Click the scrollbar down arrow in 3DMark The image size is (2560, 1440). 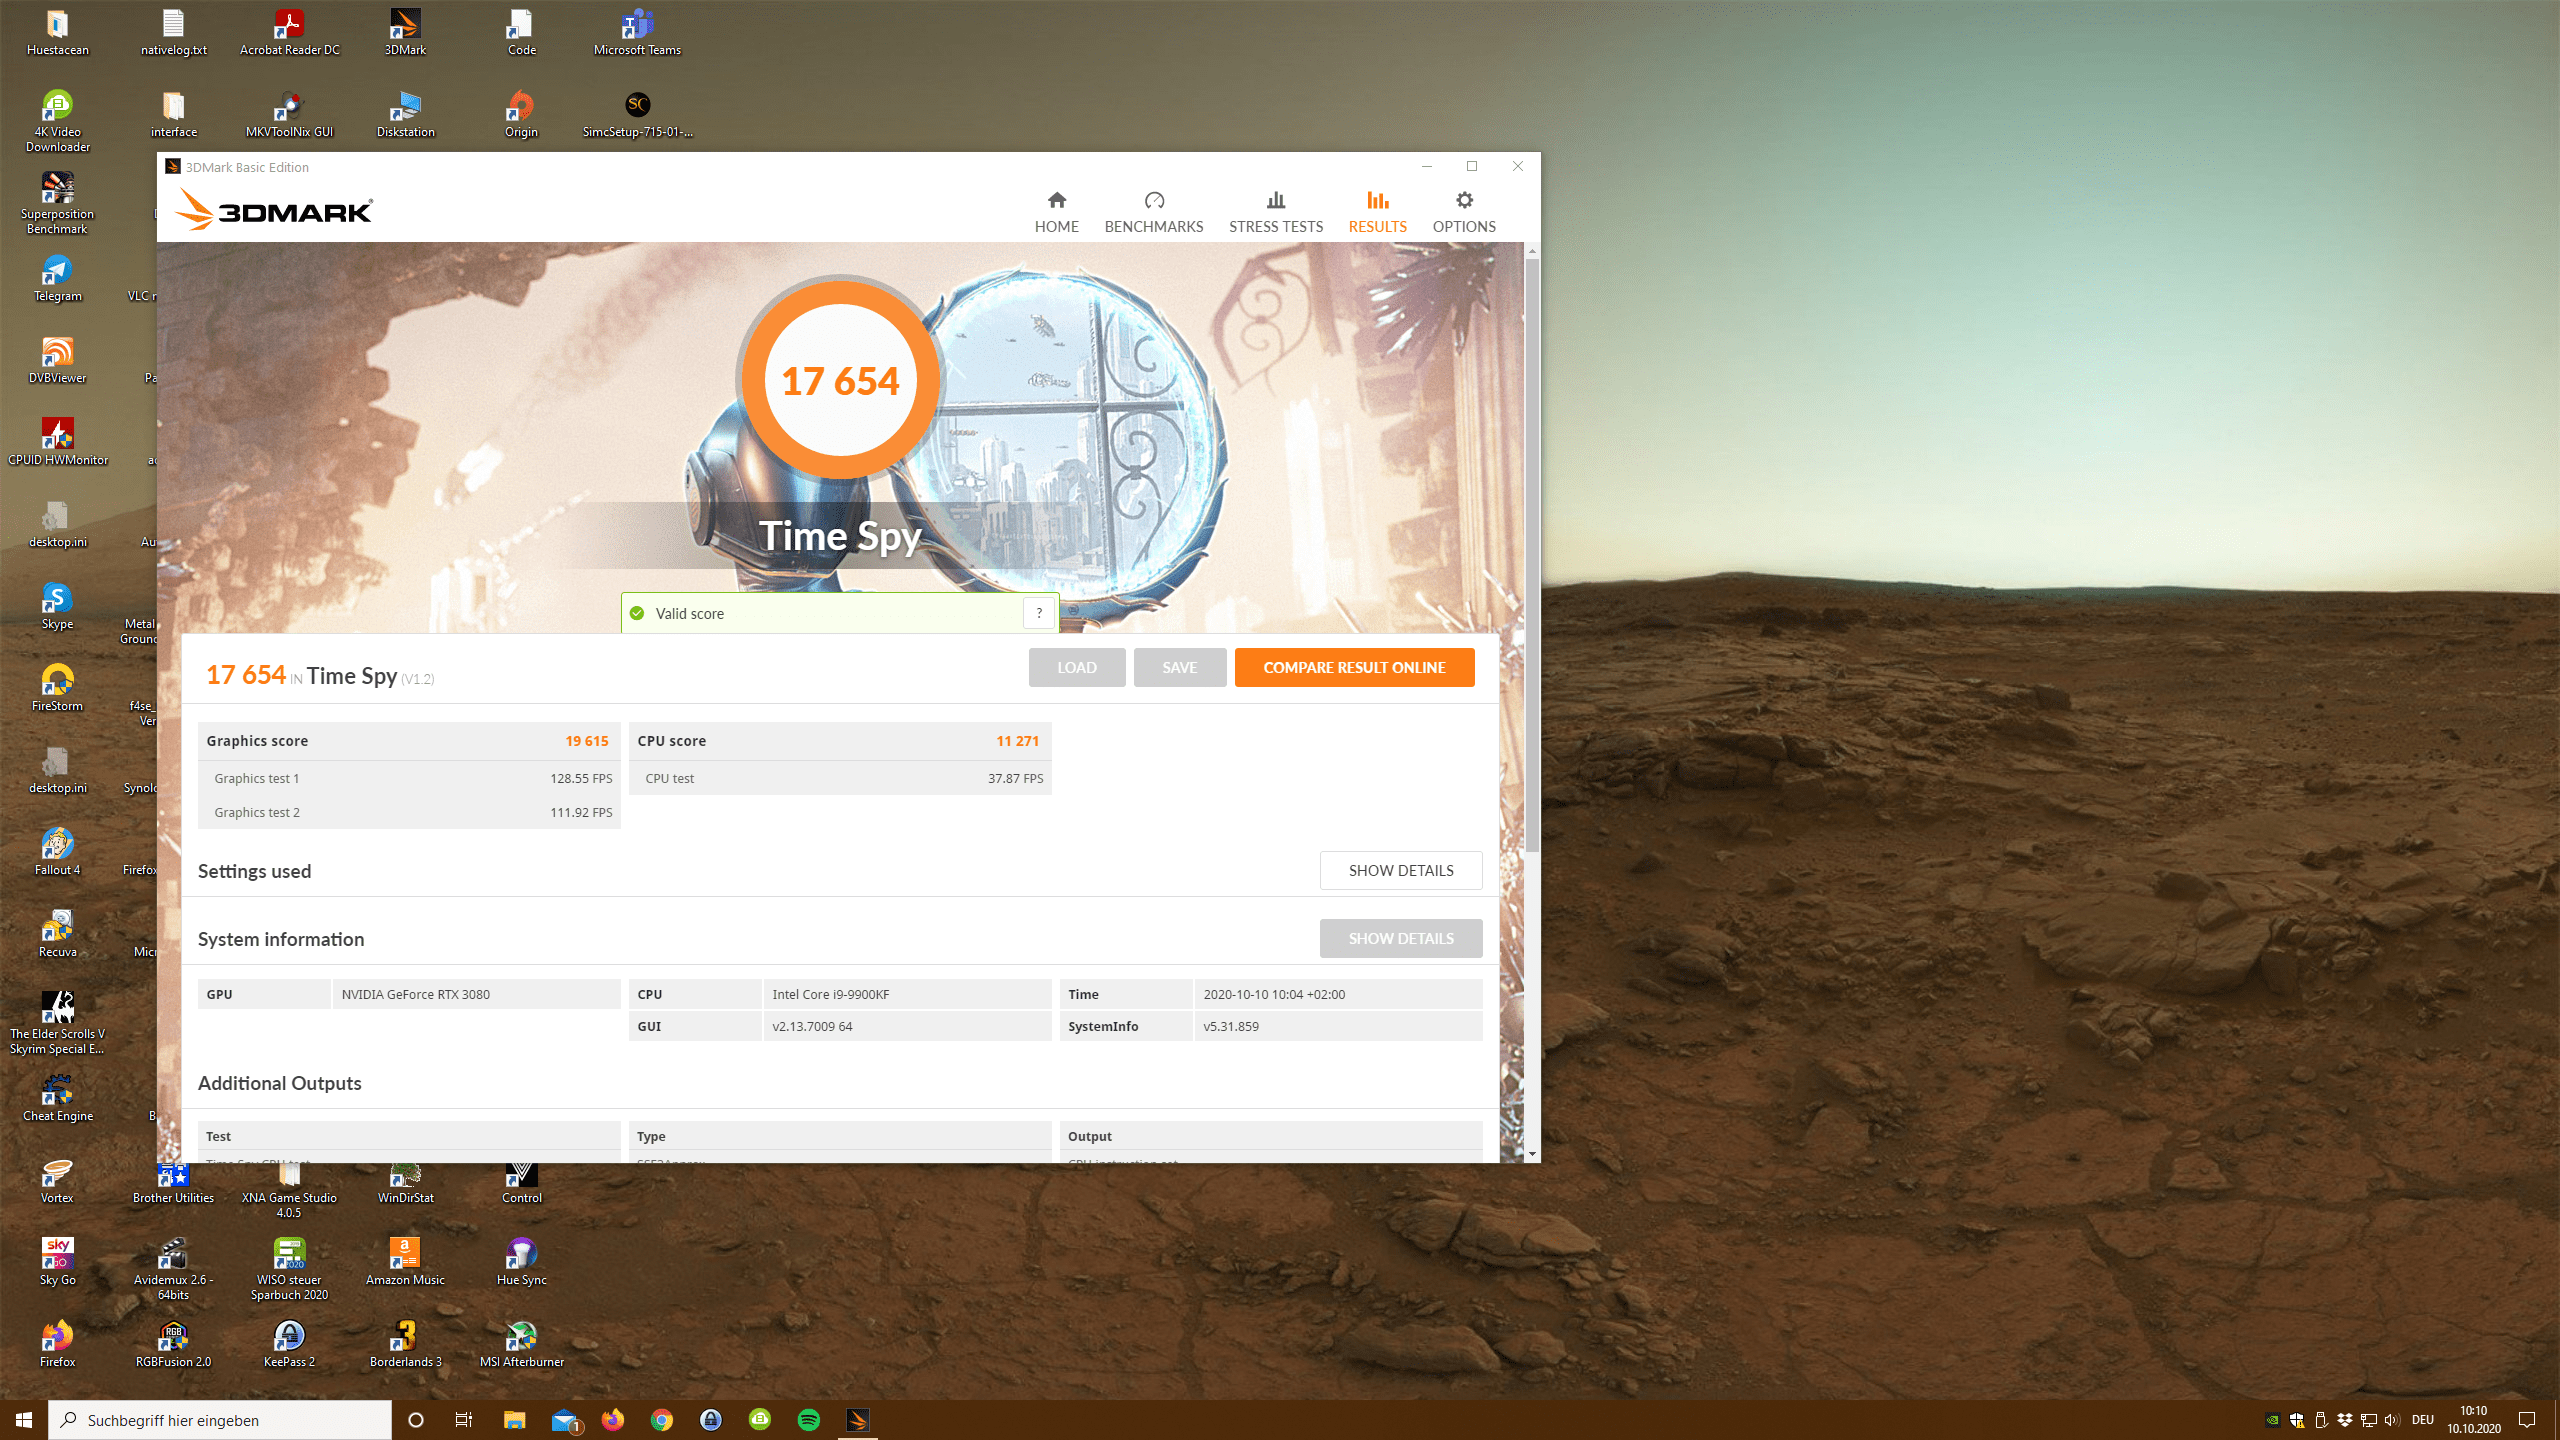1532,1154
